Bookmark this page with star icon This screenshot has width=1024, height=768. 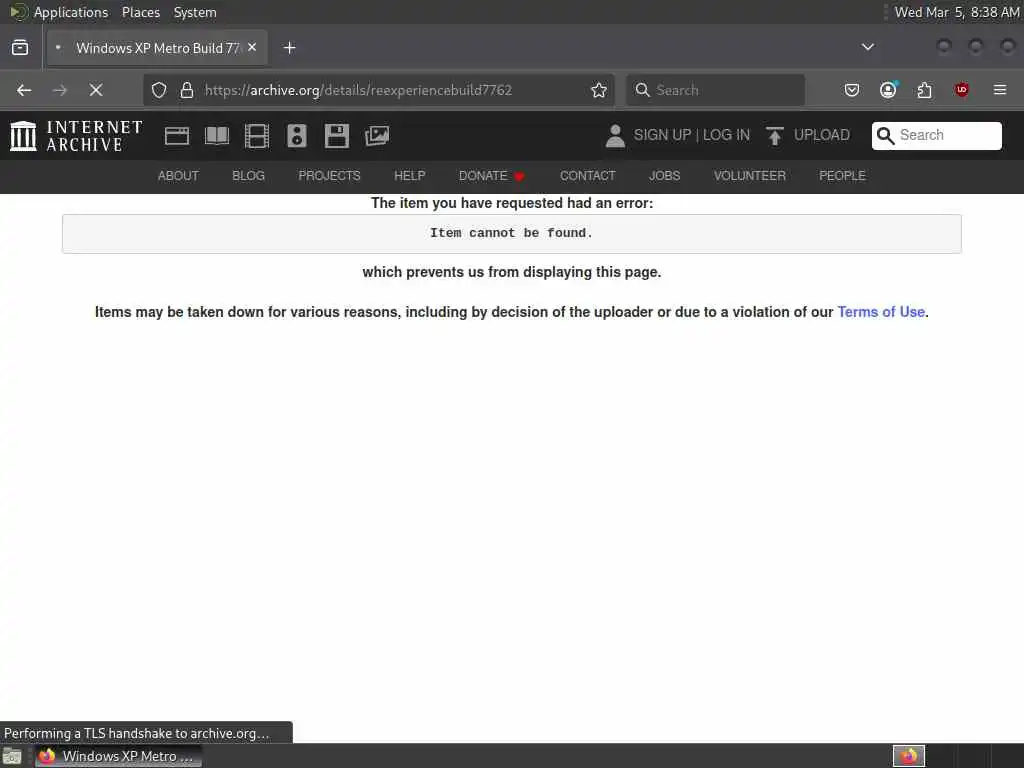click(598, 90)
